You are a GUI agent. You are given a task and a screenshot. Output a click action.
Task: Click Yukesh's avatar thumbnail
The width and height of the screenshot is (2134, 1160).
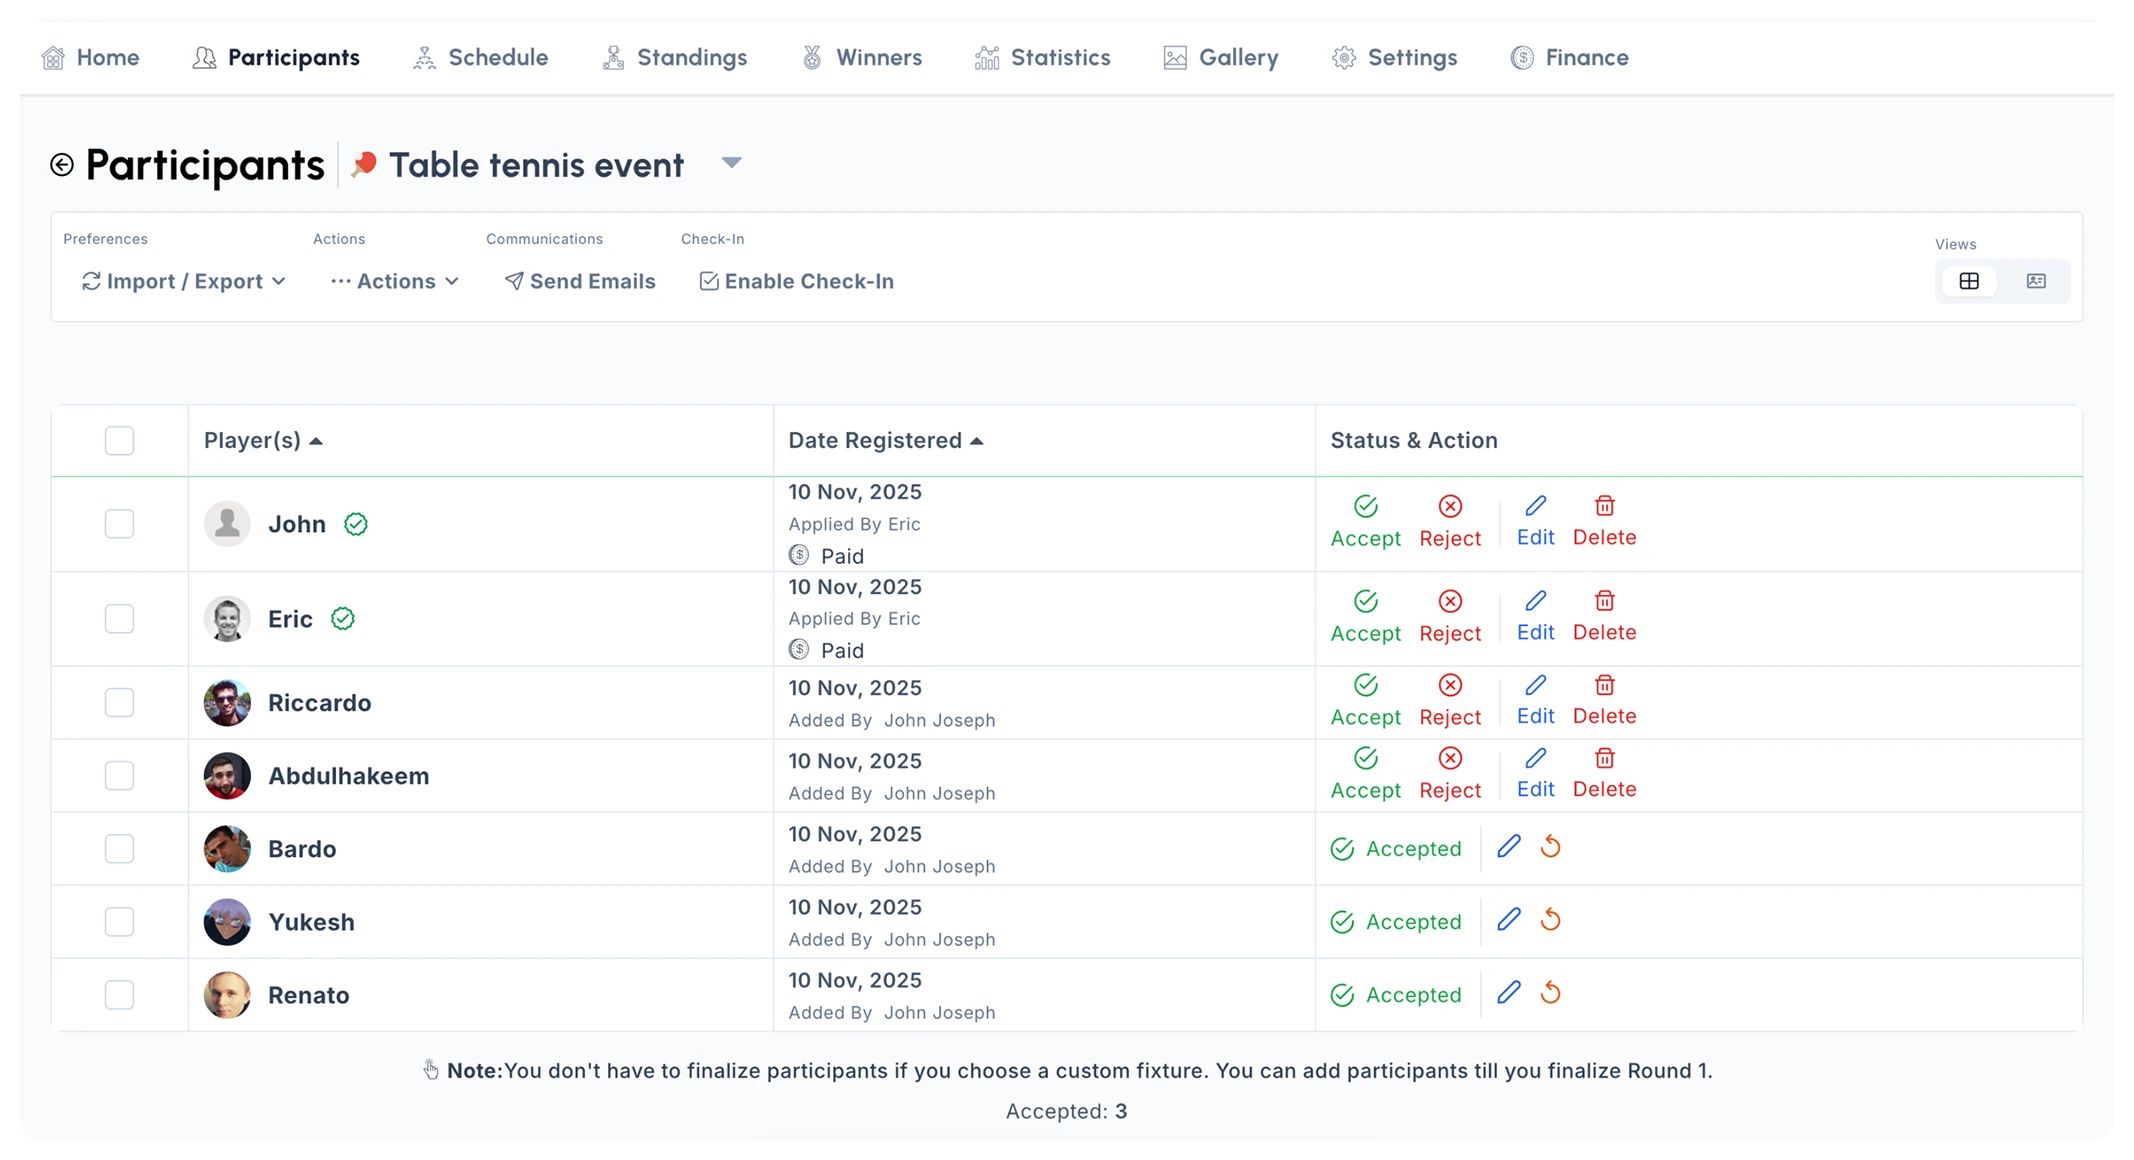click(227, 922)
